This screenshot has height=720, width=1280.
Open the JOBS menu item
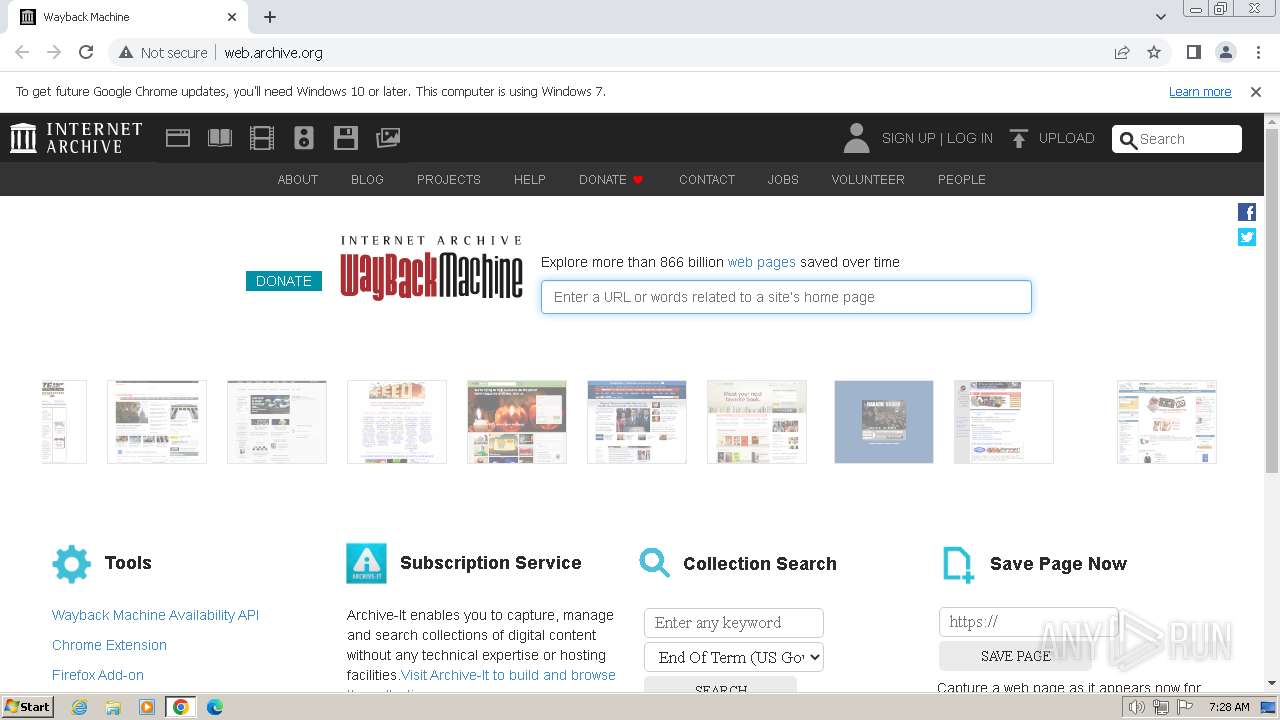[x=783, y=180]
